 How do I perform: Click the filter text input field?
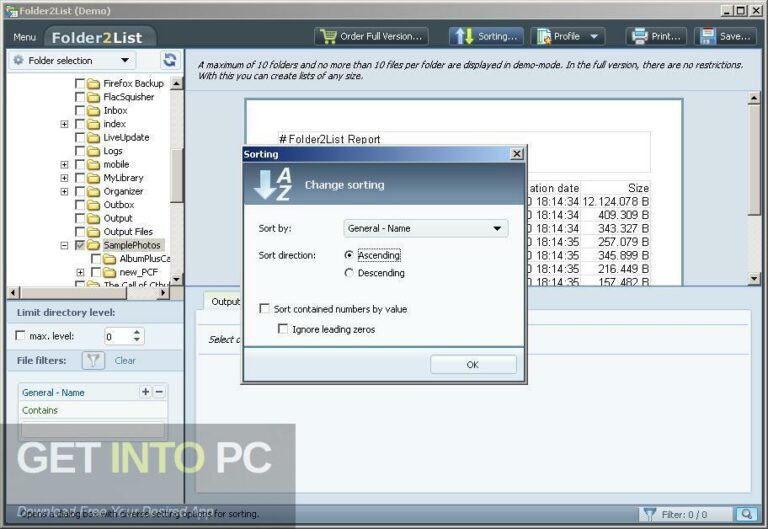click(93, 430)
